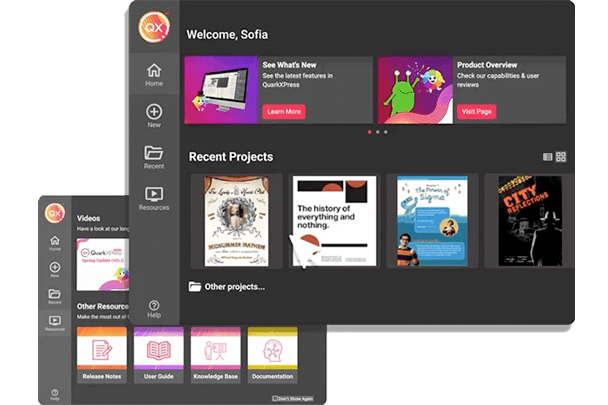Click the New icon in the small window sidebar
608x405 pixels.
(55, 269)
